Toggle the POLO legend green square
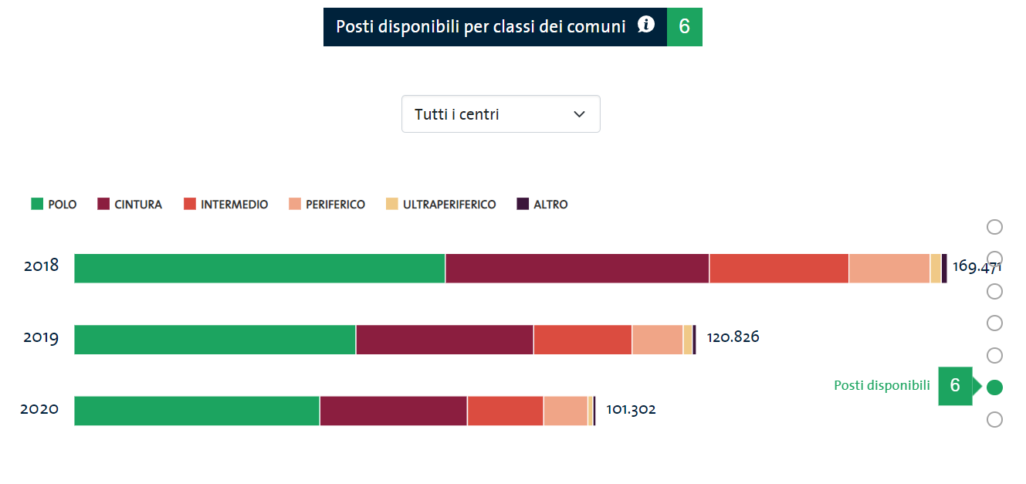Screen dimensions: 1026x484 point(38,204)
